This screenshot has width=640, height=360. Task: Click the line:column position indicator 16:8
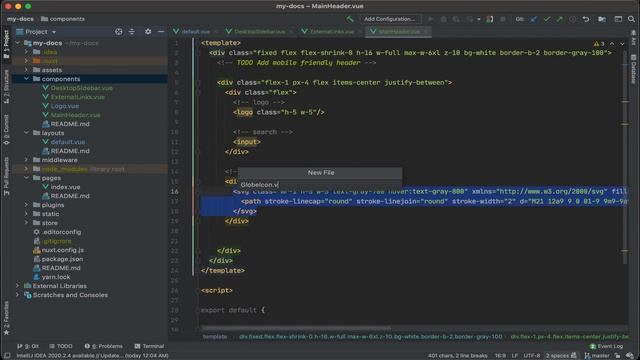(500, 356)
